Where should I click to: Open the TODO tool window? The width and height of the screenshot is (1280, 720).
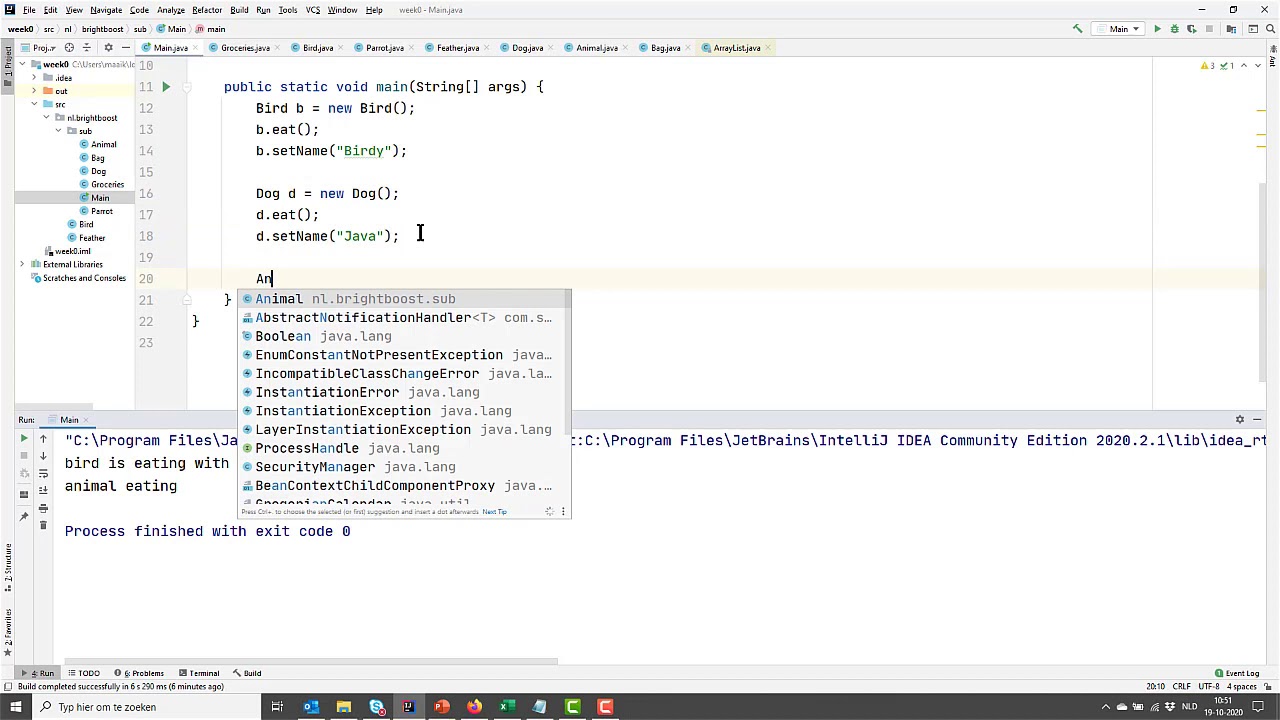[84, 673]
